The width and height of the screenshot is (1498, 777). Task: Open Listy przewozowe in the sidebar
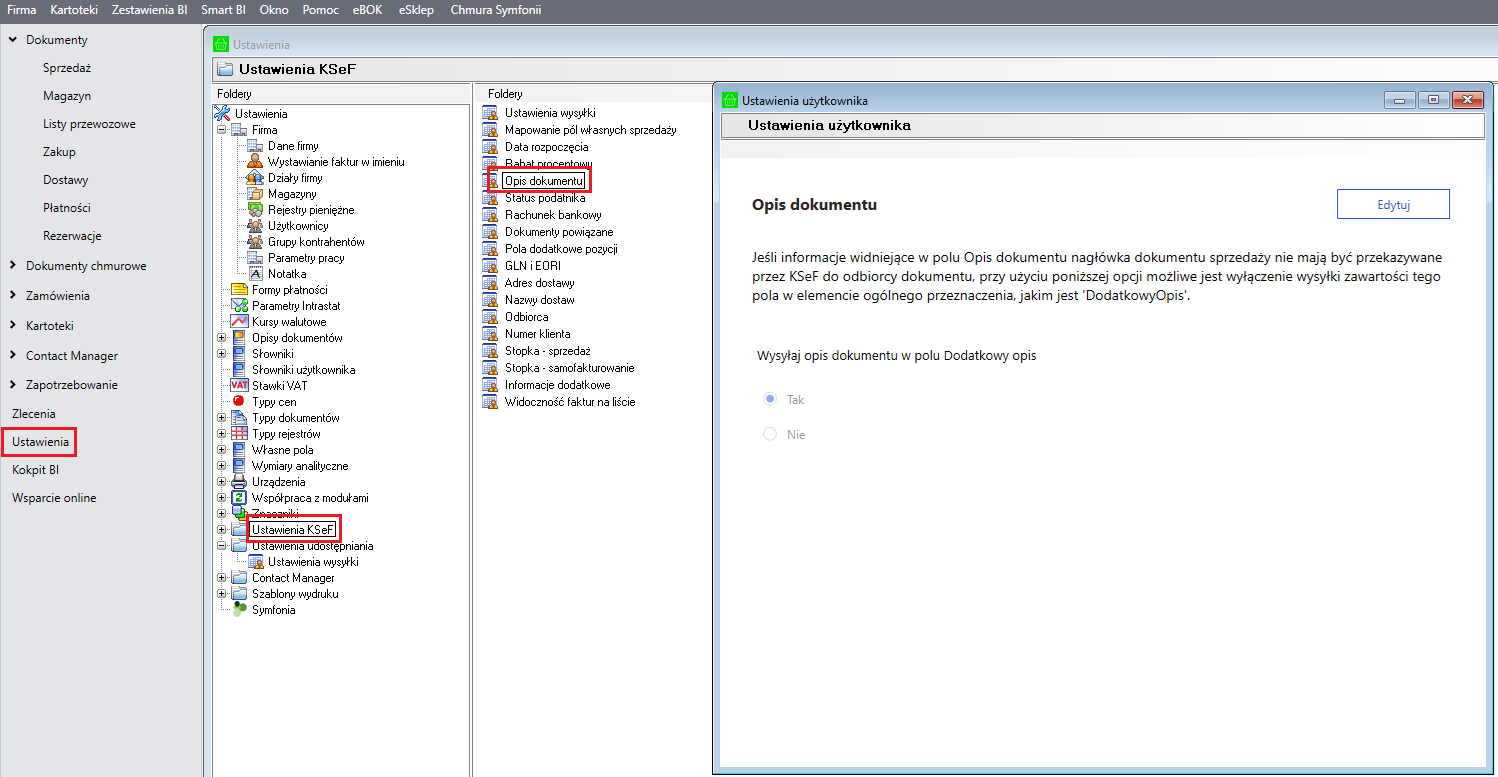click(89, 124)
